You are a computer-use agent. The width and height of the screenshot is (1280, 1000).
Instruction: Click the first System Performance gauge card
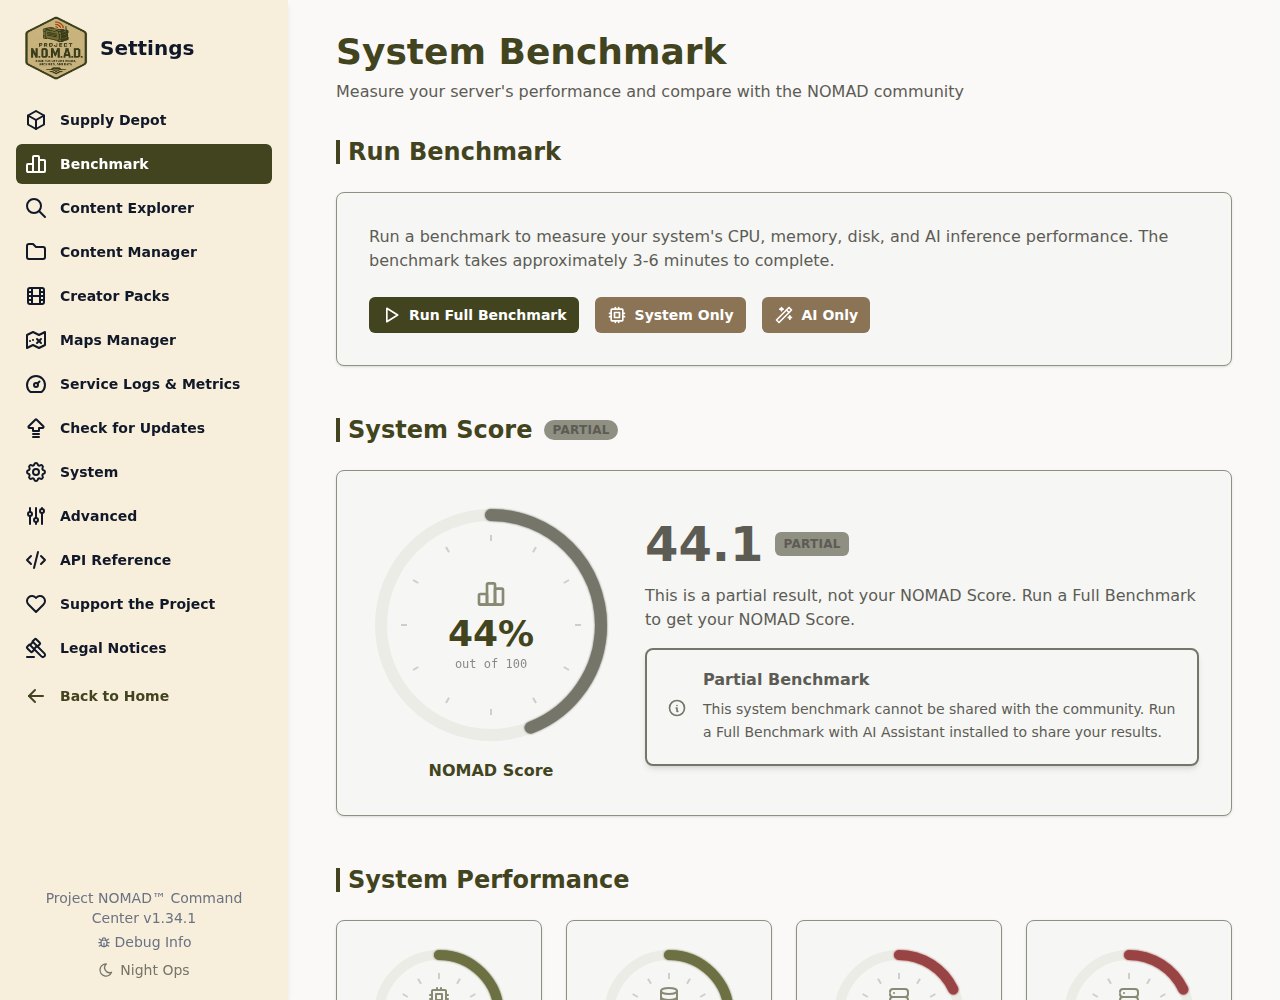[x=439, y=960]
